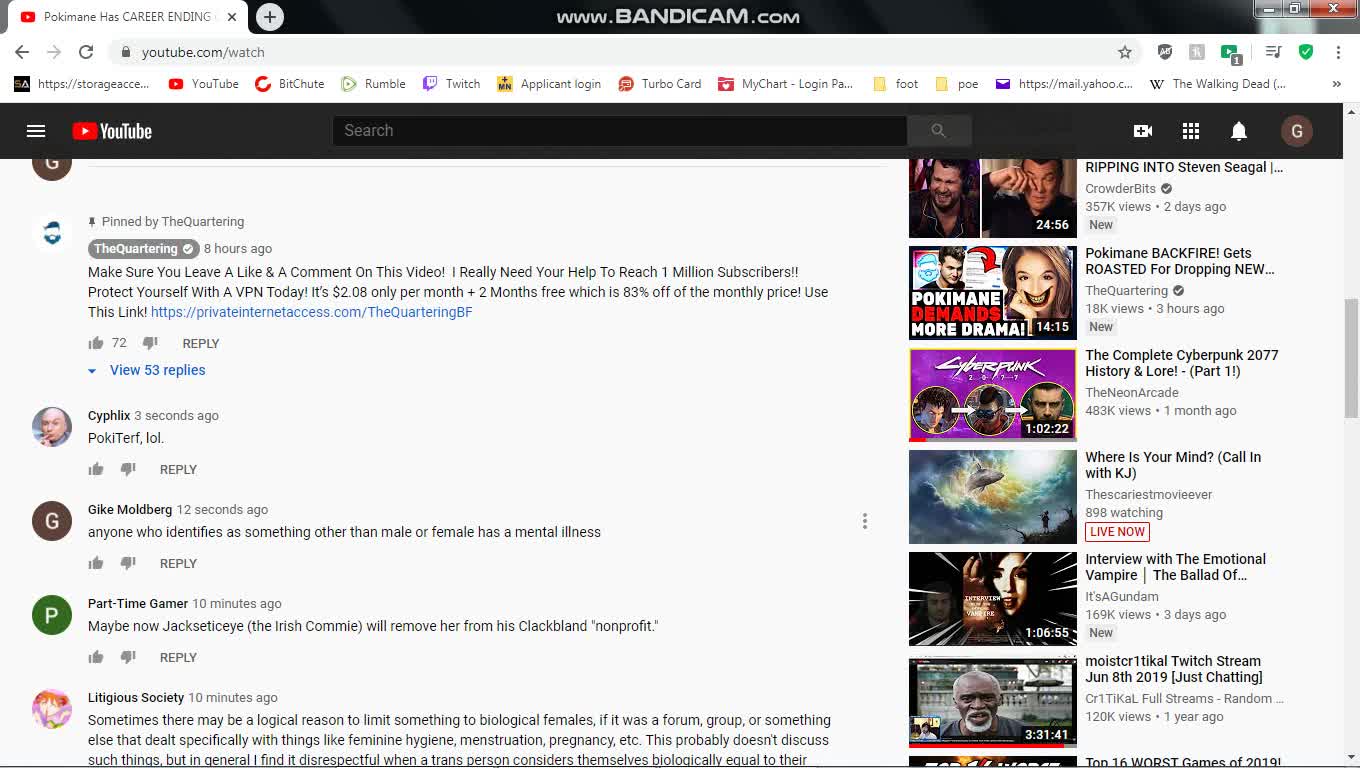Dislike Cyphlix's comment
The image size is (1360, 768).
point(128,469)
